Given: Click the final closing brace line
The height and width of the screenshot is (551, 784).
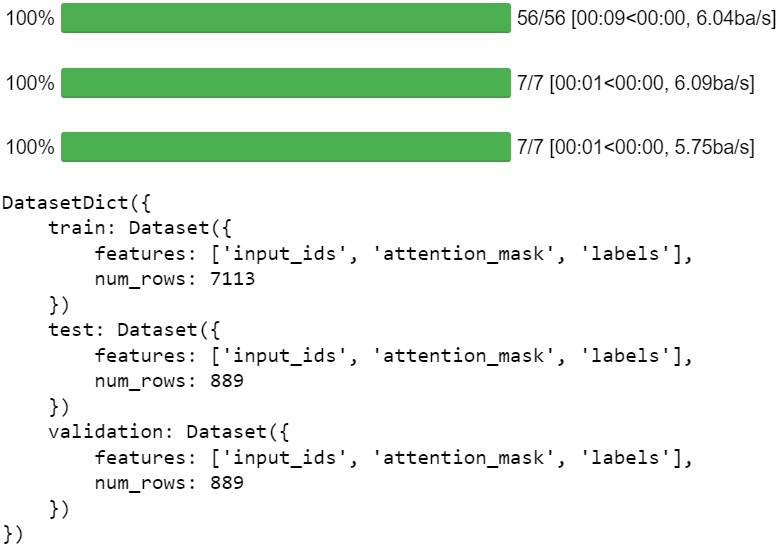Looking at the screenshot, I should click(13, 534).
